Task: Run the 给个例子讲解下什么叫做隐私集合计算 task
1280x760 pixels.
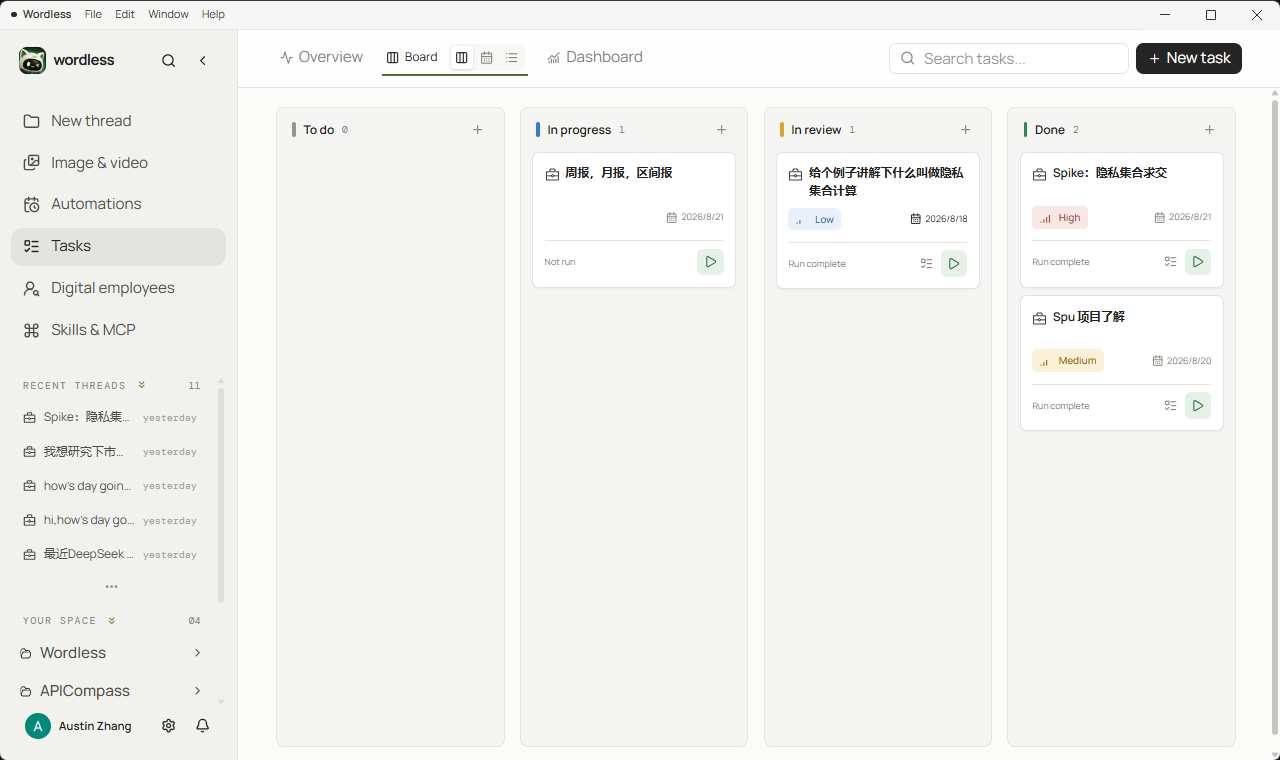Action: coord(954,264)
